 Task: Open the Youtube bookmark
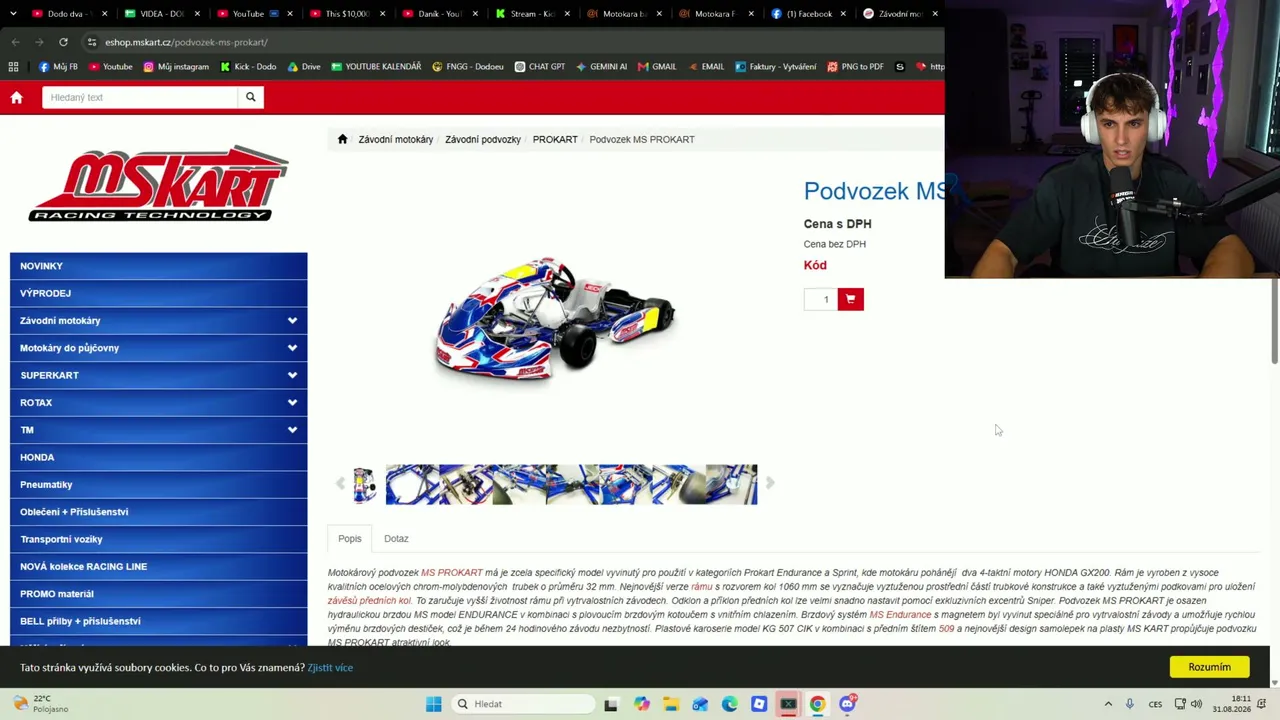point(111,67)
